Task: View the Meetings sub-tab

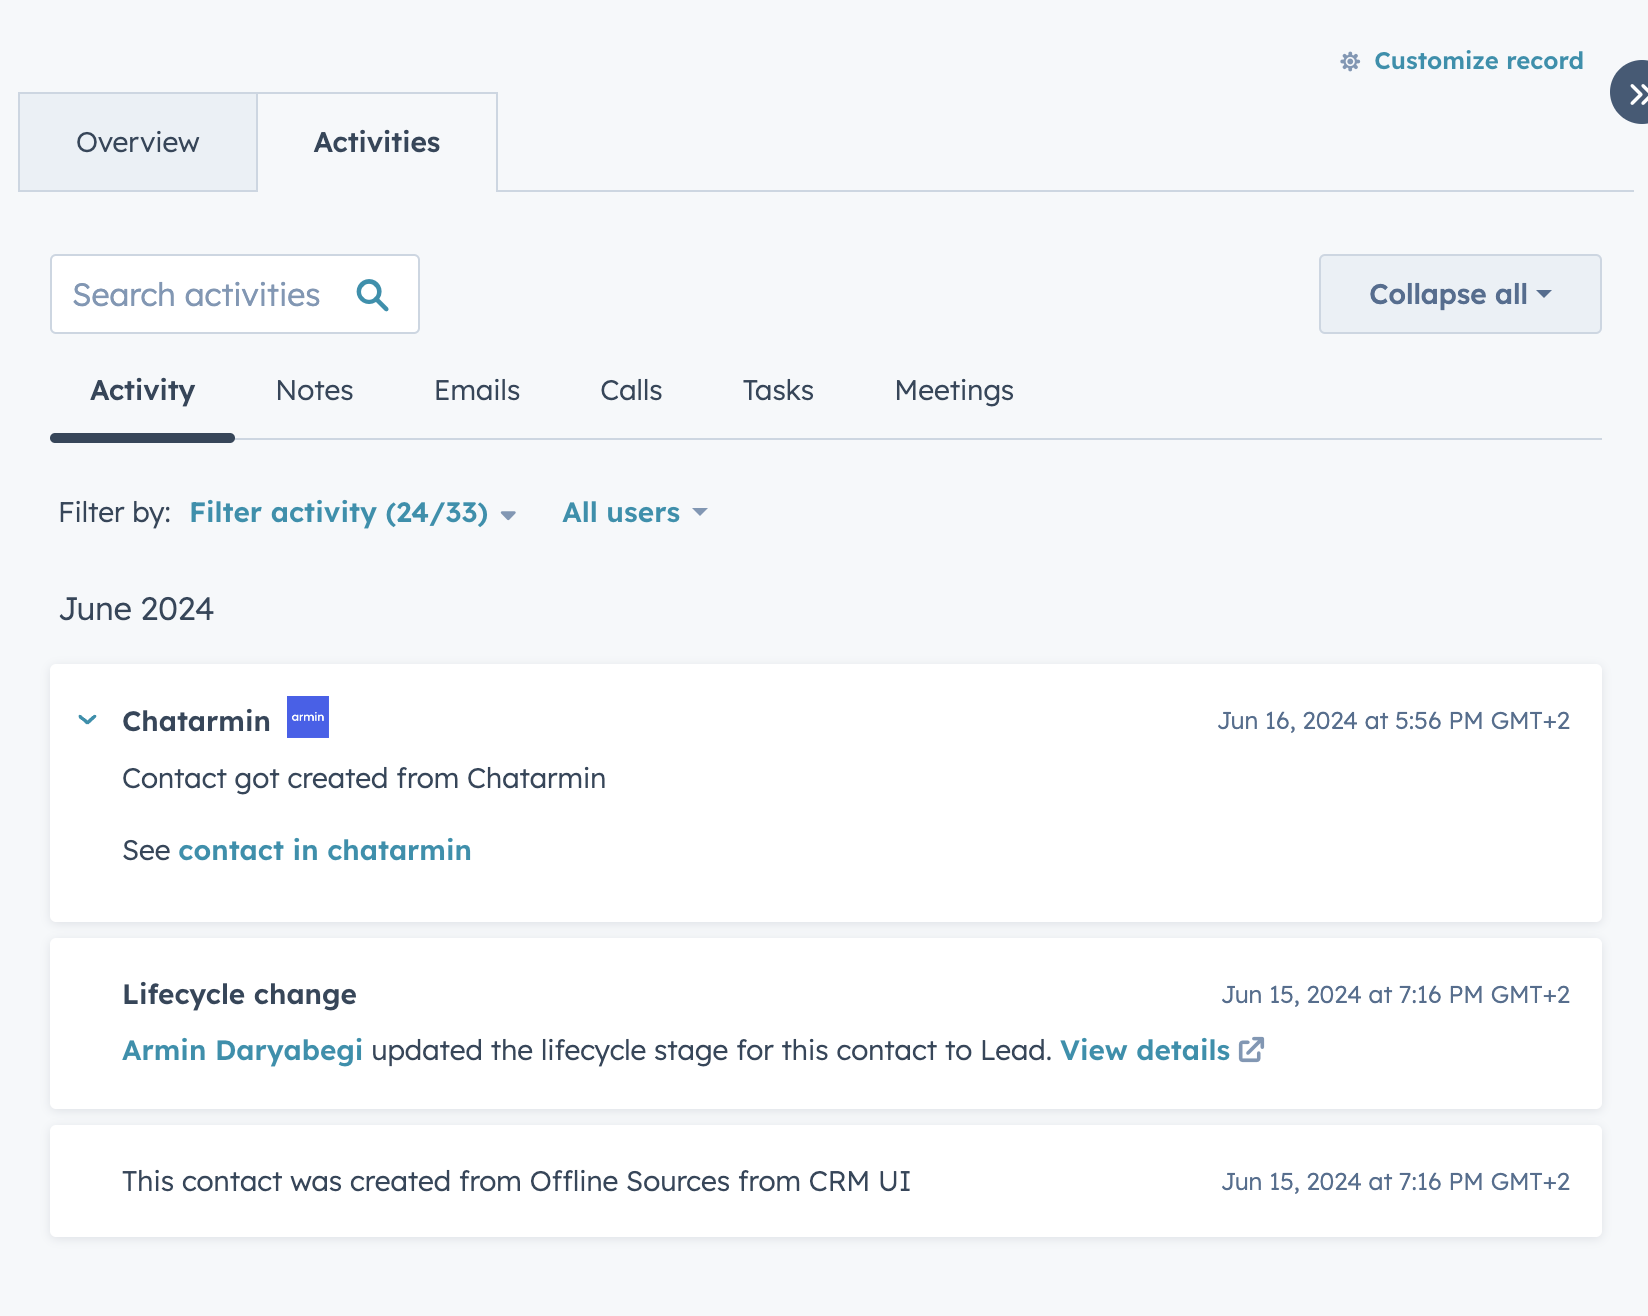Action: pyautogui.click(x=954, y=391)
